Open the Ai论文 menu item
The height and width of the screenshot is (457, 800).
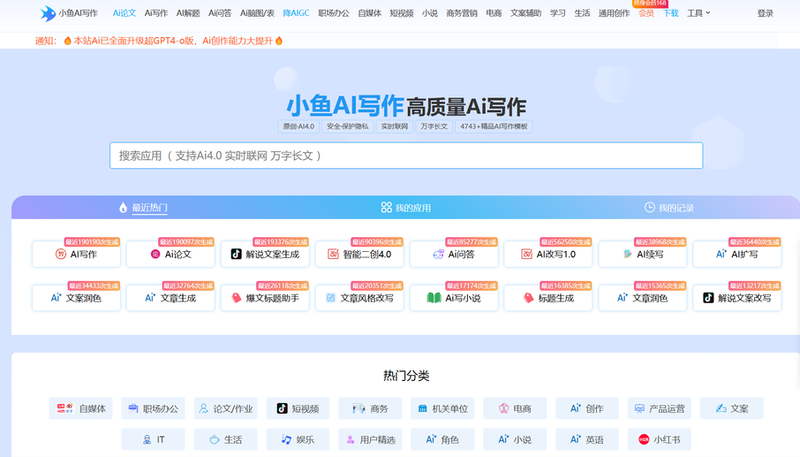[x=124, y=13]
